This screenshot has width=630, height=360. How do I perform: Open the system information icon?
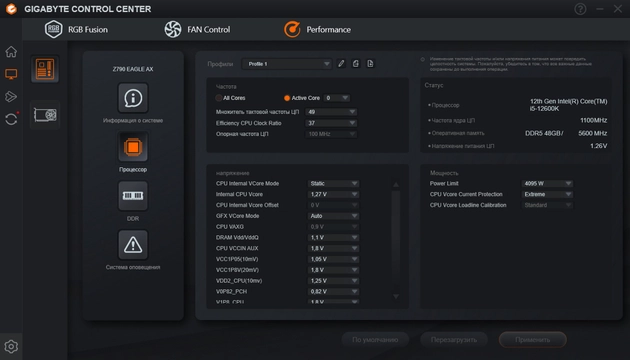133,98
